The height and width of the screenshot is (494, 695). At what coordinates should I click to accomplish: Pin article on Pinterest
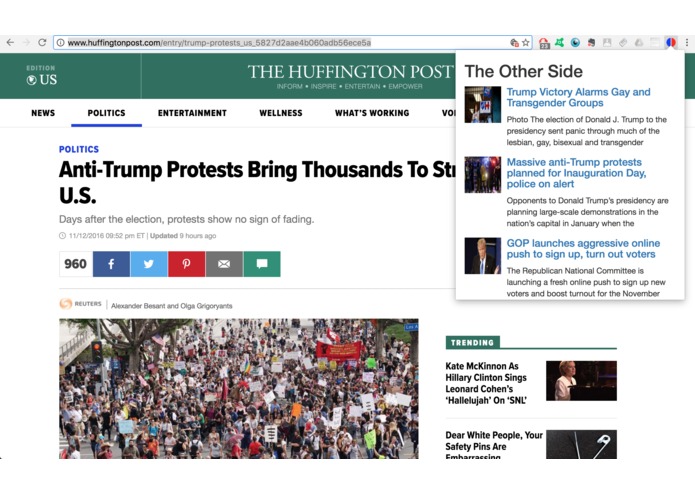[x=187, y=264]
